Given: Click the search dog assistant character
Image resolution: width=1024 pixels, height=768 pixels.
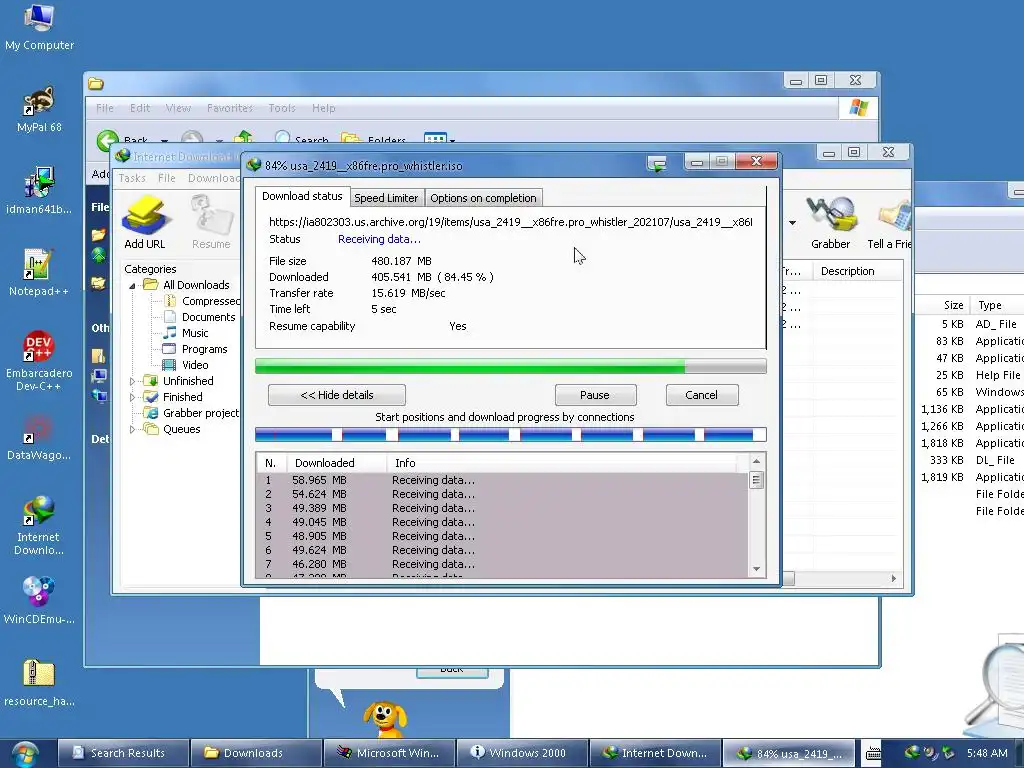Looking at the screenshot, I should pyautogui.click(x=385, y=719).
